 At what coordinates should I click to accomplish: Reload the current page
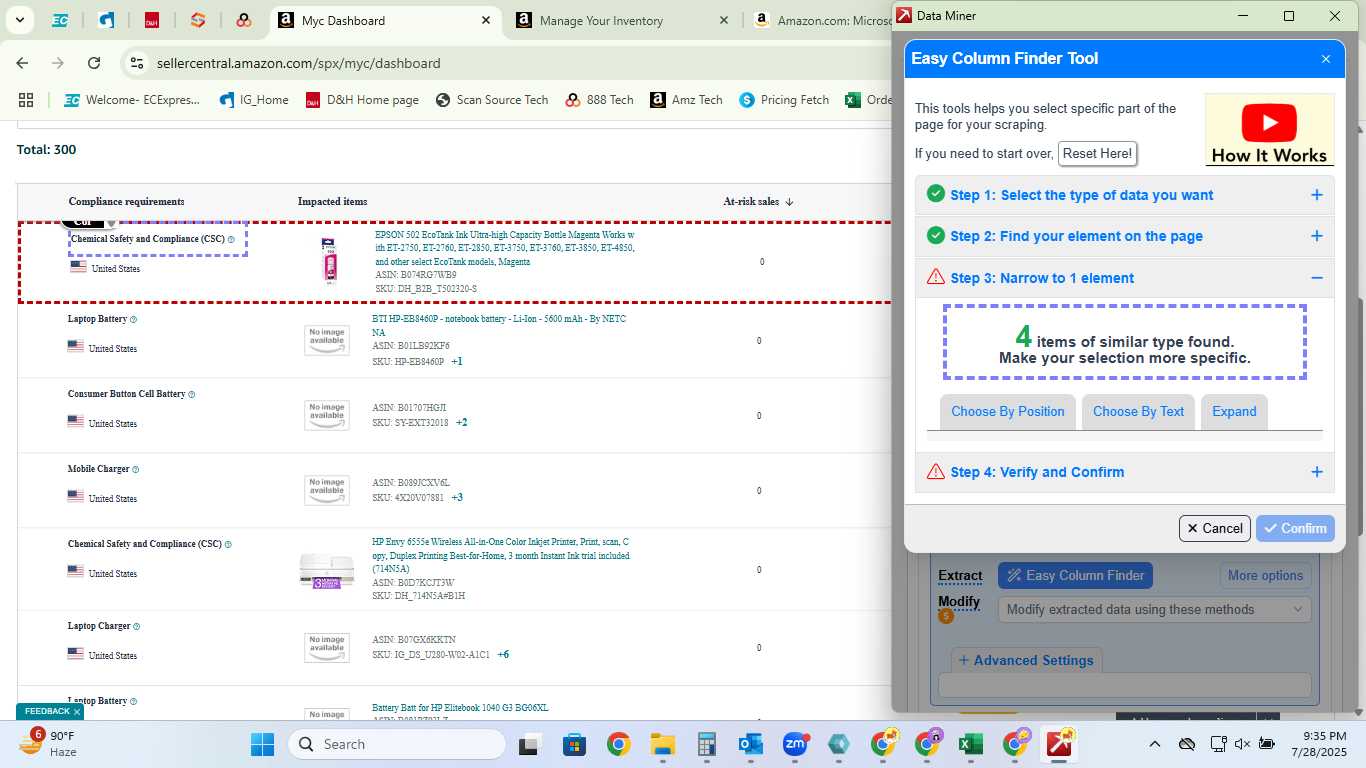click(94, 63)
